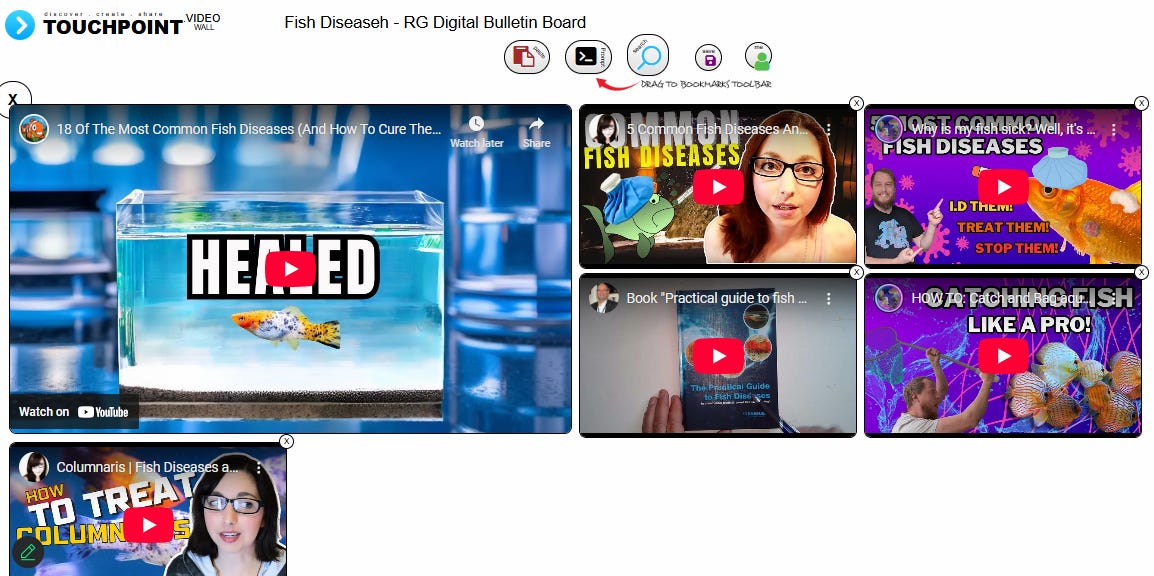1154x576 pixels.
Task: Open channel avatar on Practical guide book video
Action: point(603,298)
